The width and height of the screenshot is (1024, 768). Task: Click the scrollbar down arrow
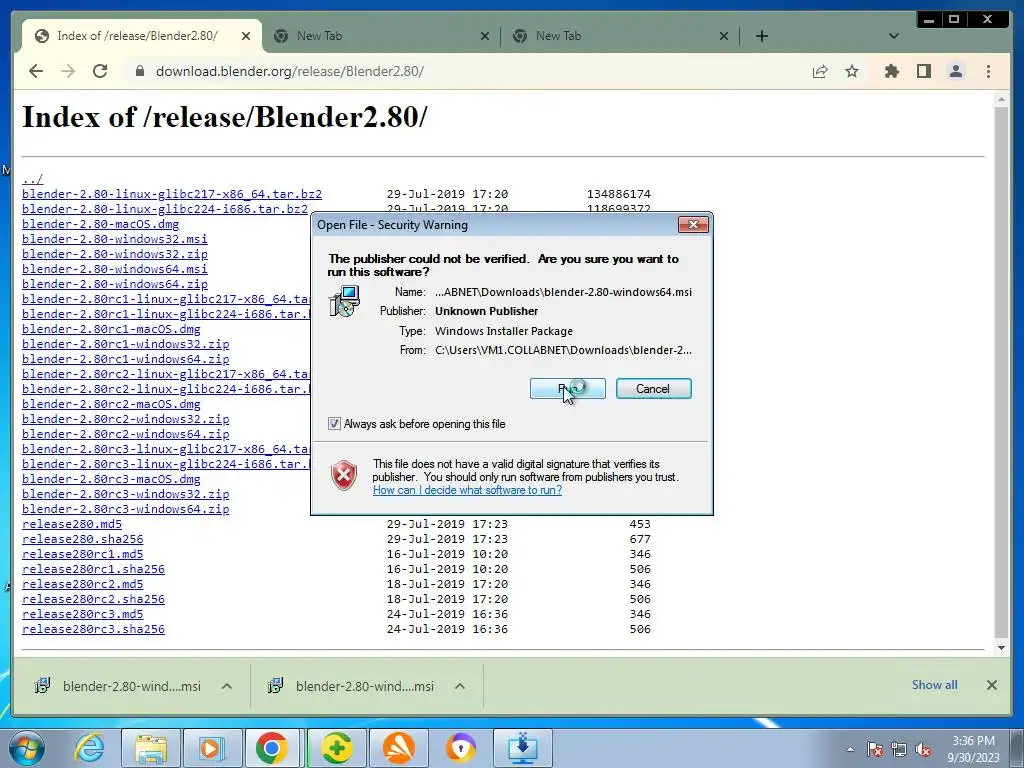[1001, 647]
